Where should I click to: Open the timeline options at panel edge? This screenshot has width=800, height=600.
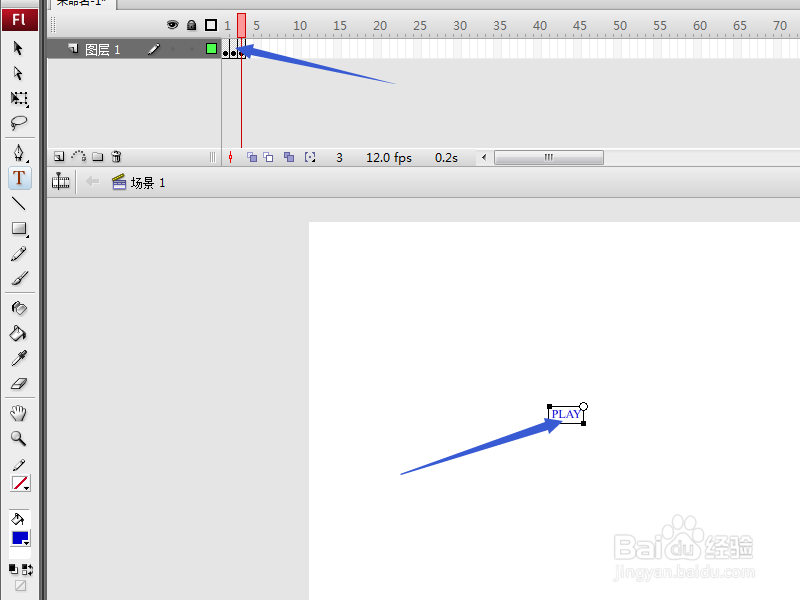[x=212, y=157]
